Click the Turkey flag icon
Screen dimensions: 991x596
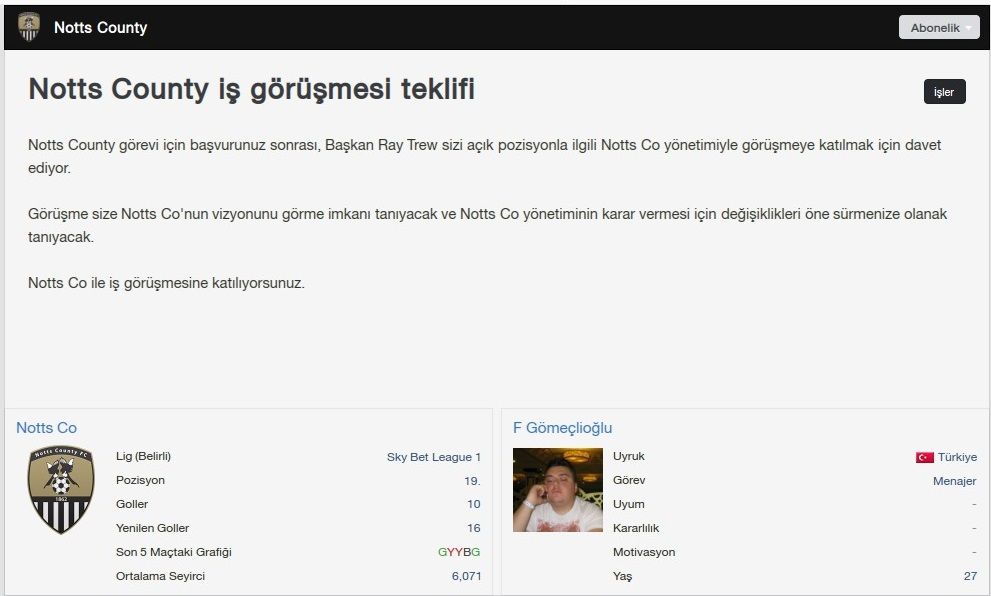point(925,457)
